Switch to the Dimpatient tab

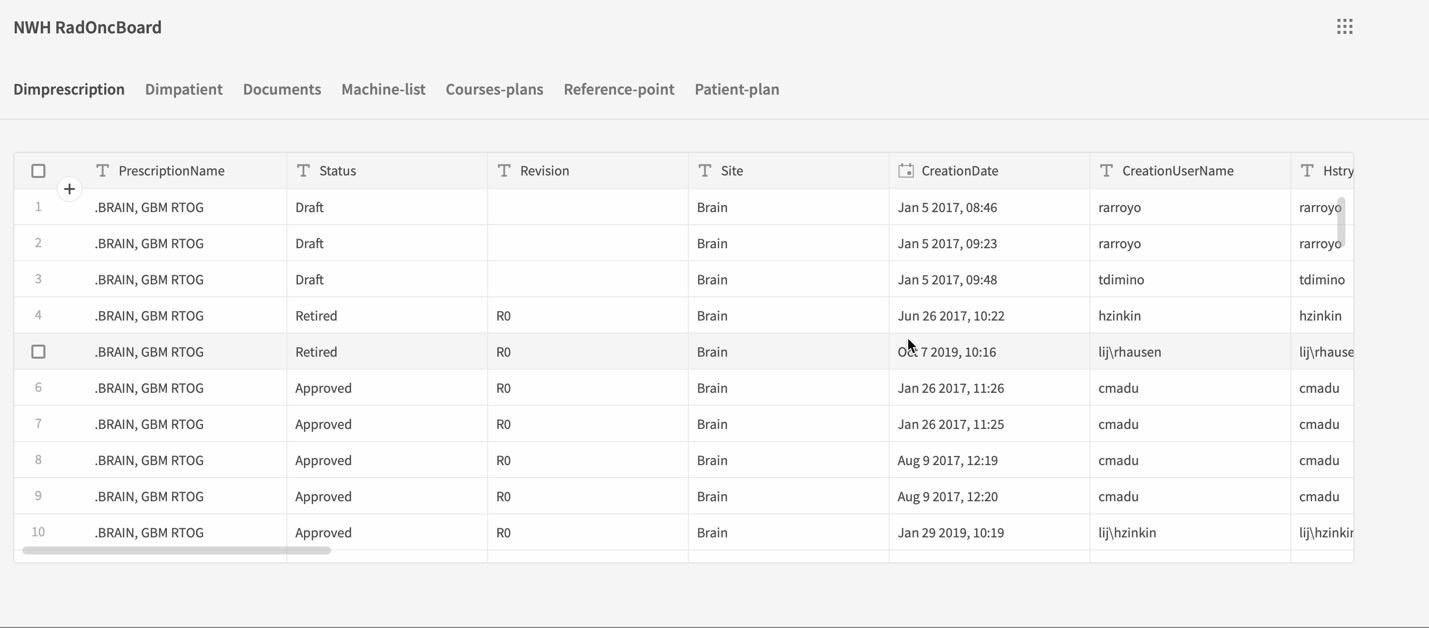click(184, 89)
